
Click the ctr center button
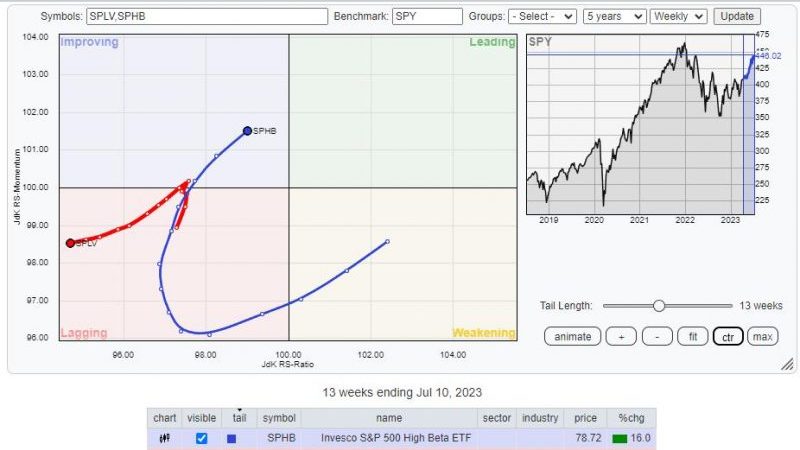pyautogui.click(x=728, y=337)
